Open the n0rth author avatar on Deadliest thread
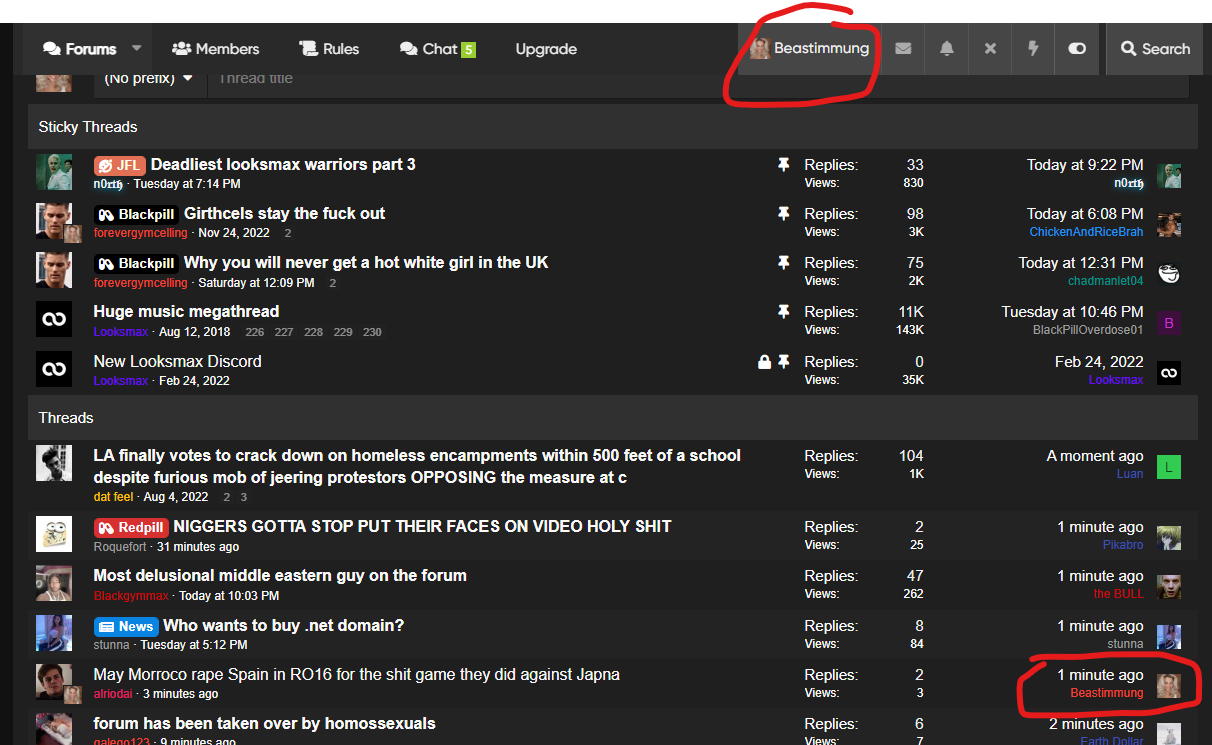The width and height of the screenshot is (1212, 745). pos(54,172)
